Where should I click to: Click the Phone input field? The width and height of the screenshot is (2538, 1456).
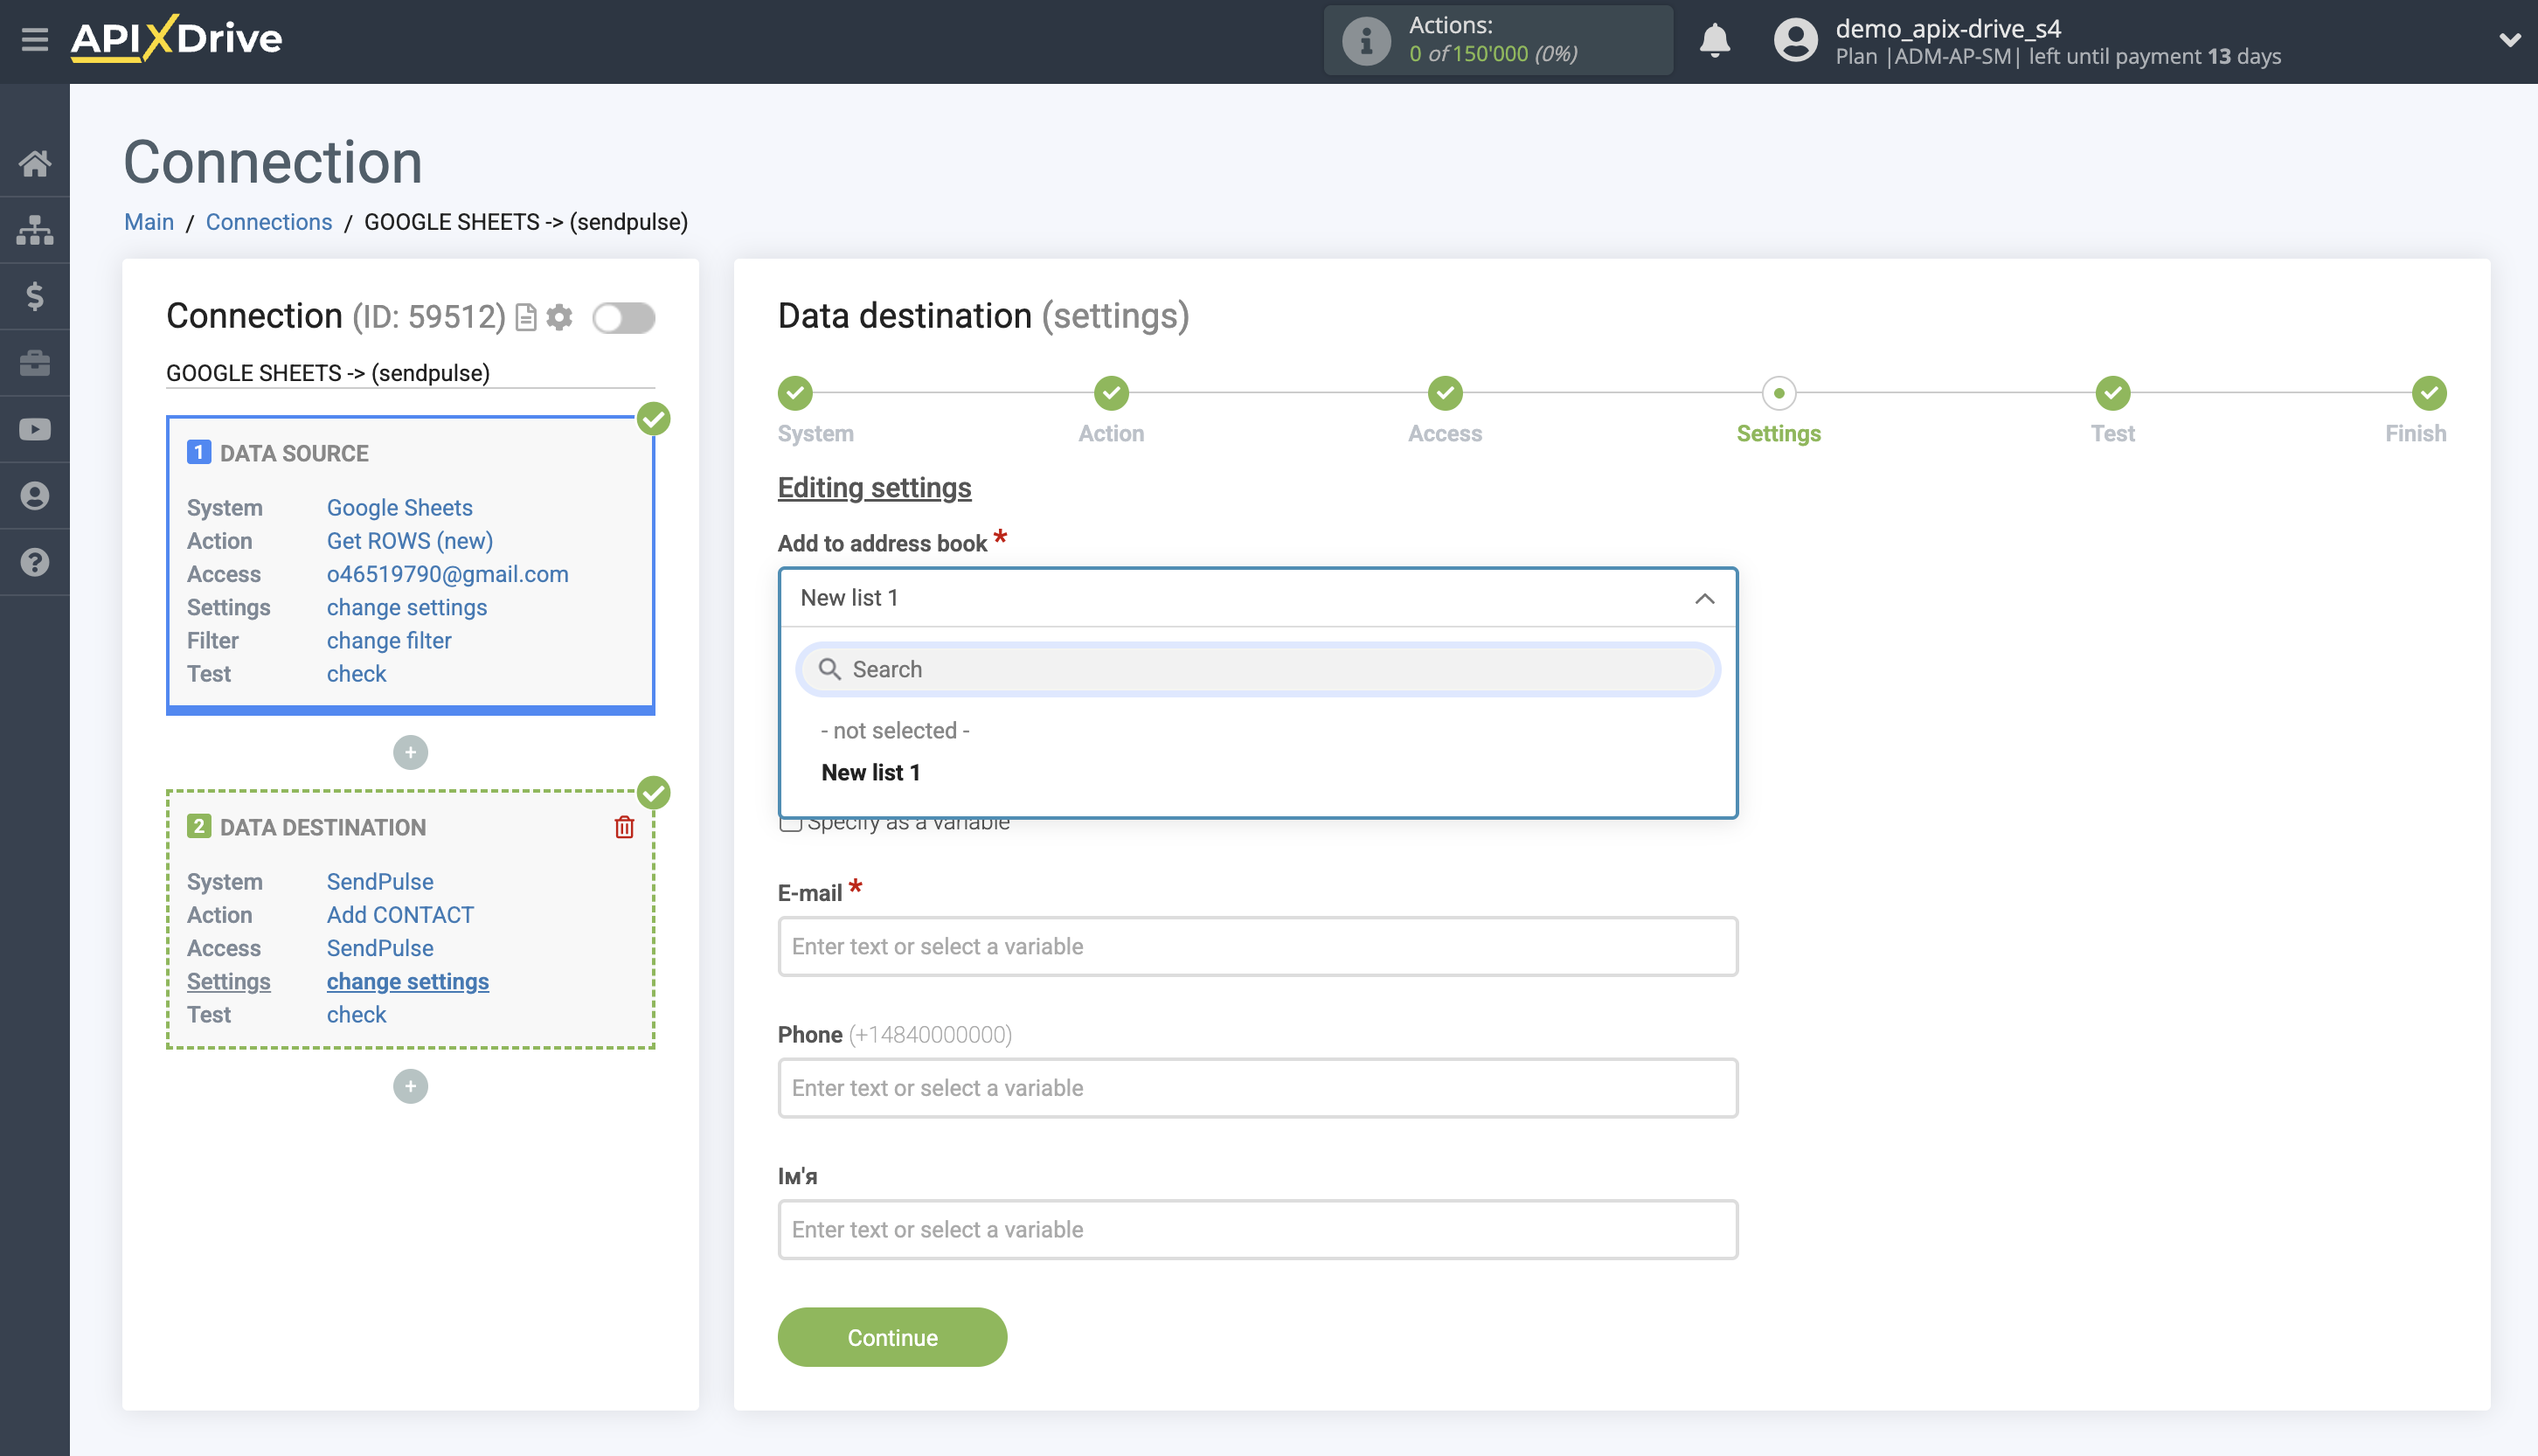[x=1257, y=1088]
